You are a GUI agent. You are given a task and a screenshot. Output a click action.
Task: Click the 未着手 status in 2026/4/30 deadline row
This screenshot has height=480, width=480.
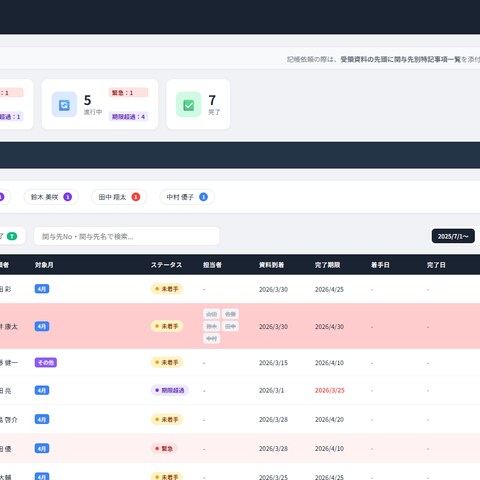click(x=167, y=326)
